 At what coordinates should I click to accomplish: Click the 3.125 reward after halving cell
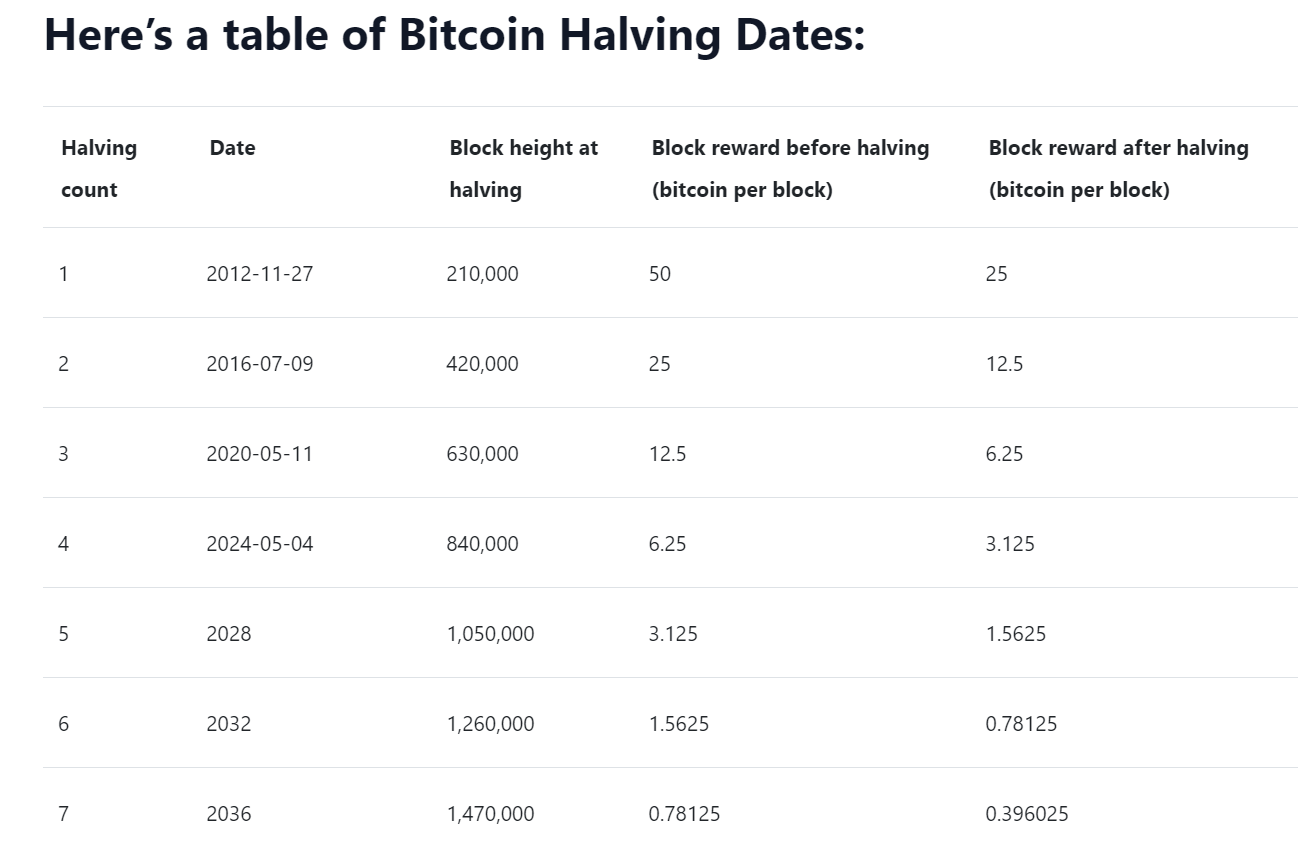pyautogui.click(x=1009, y=543)
